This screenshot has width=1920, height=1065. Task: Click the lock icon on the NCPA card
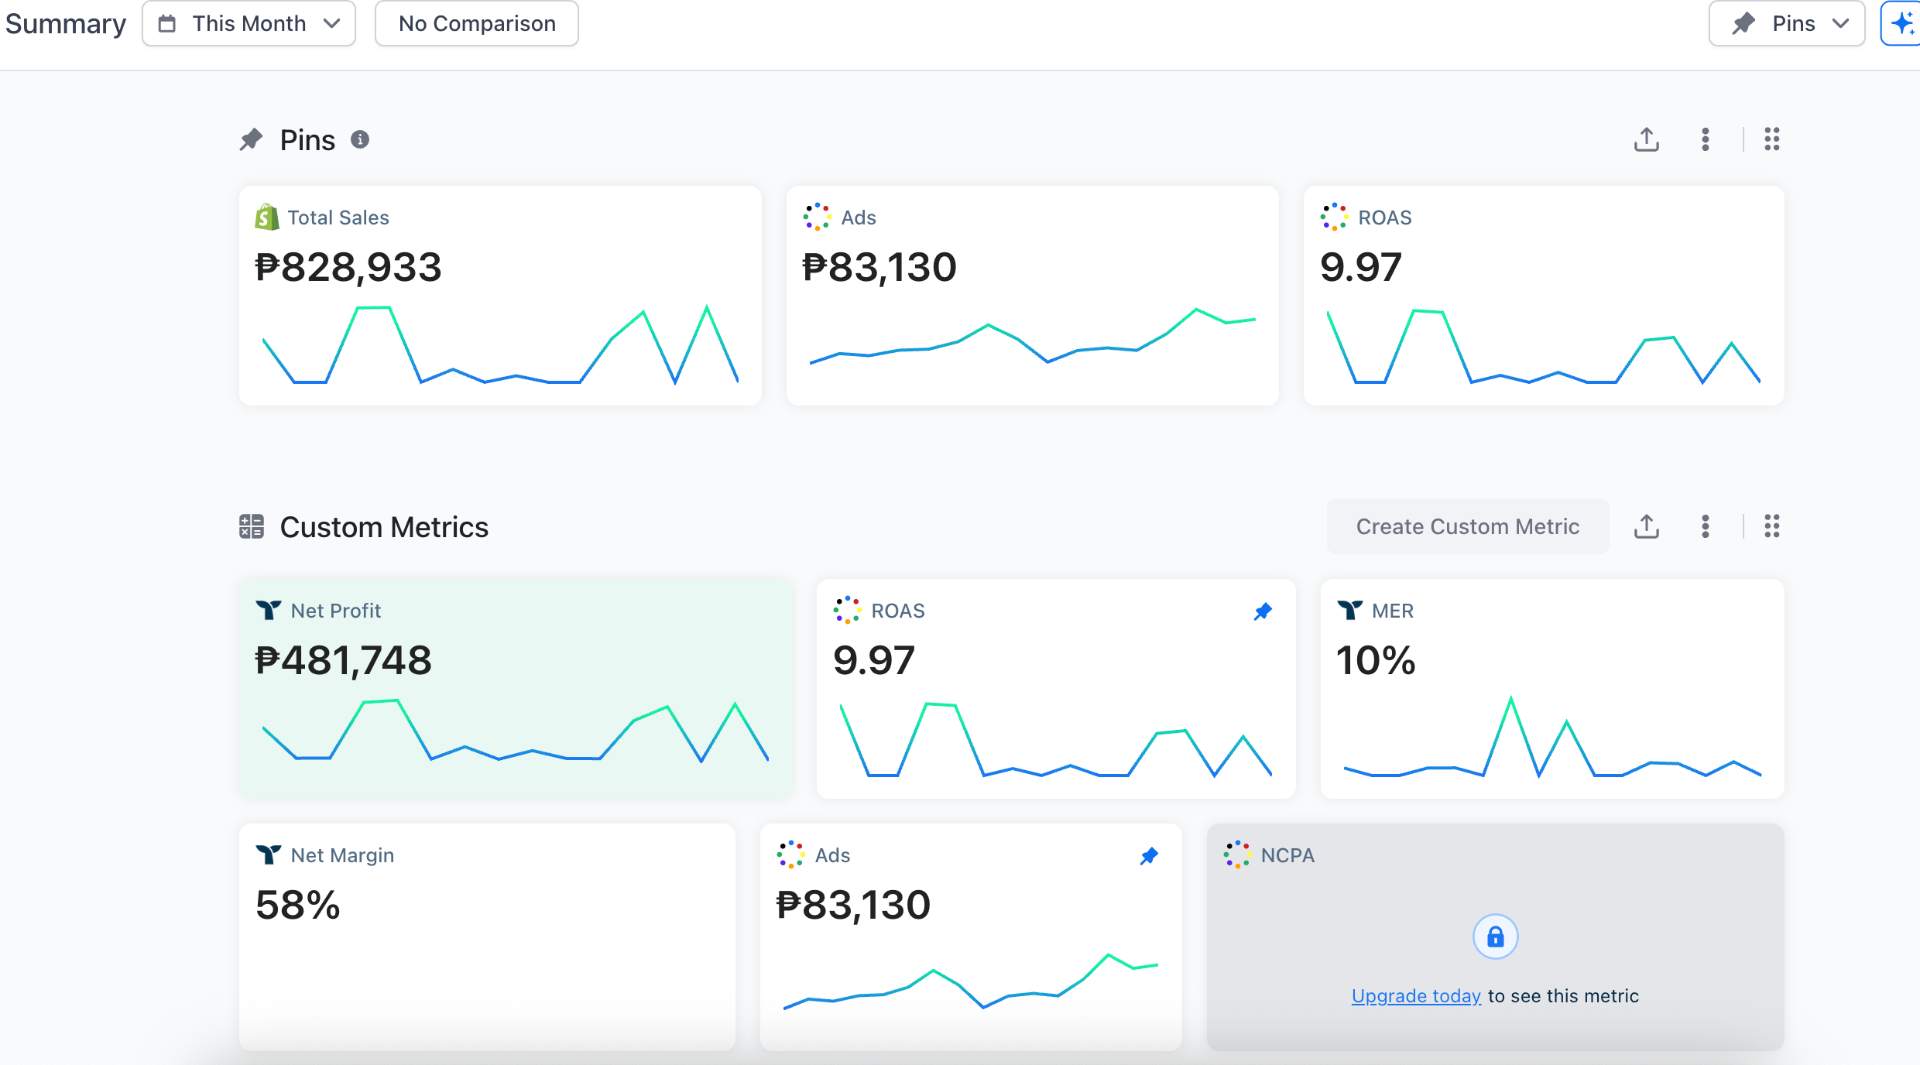(1496, 936)
